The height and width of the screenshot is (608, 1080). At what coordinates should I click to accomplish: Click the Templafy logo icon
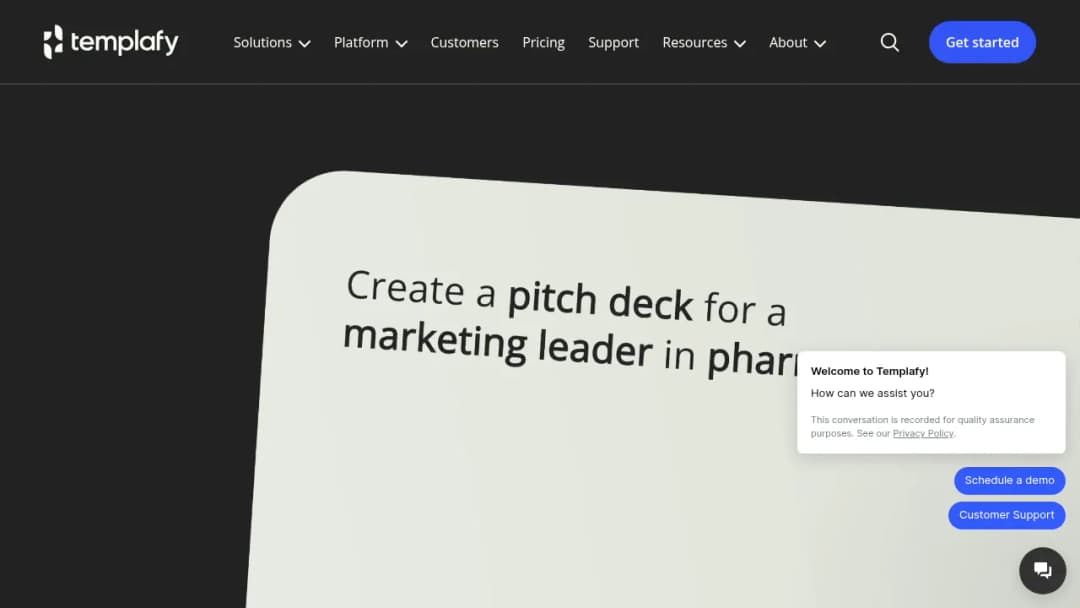53,41
